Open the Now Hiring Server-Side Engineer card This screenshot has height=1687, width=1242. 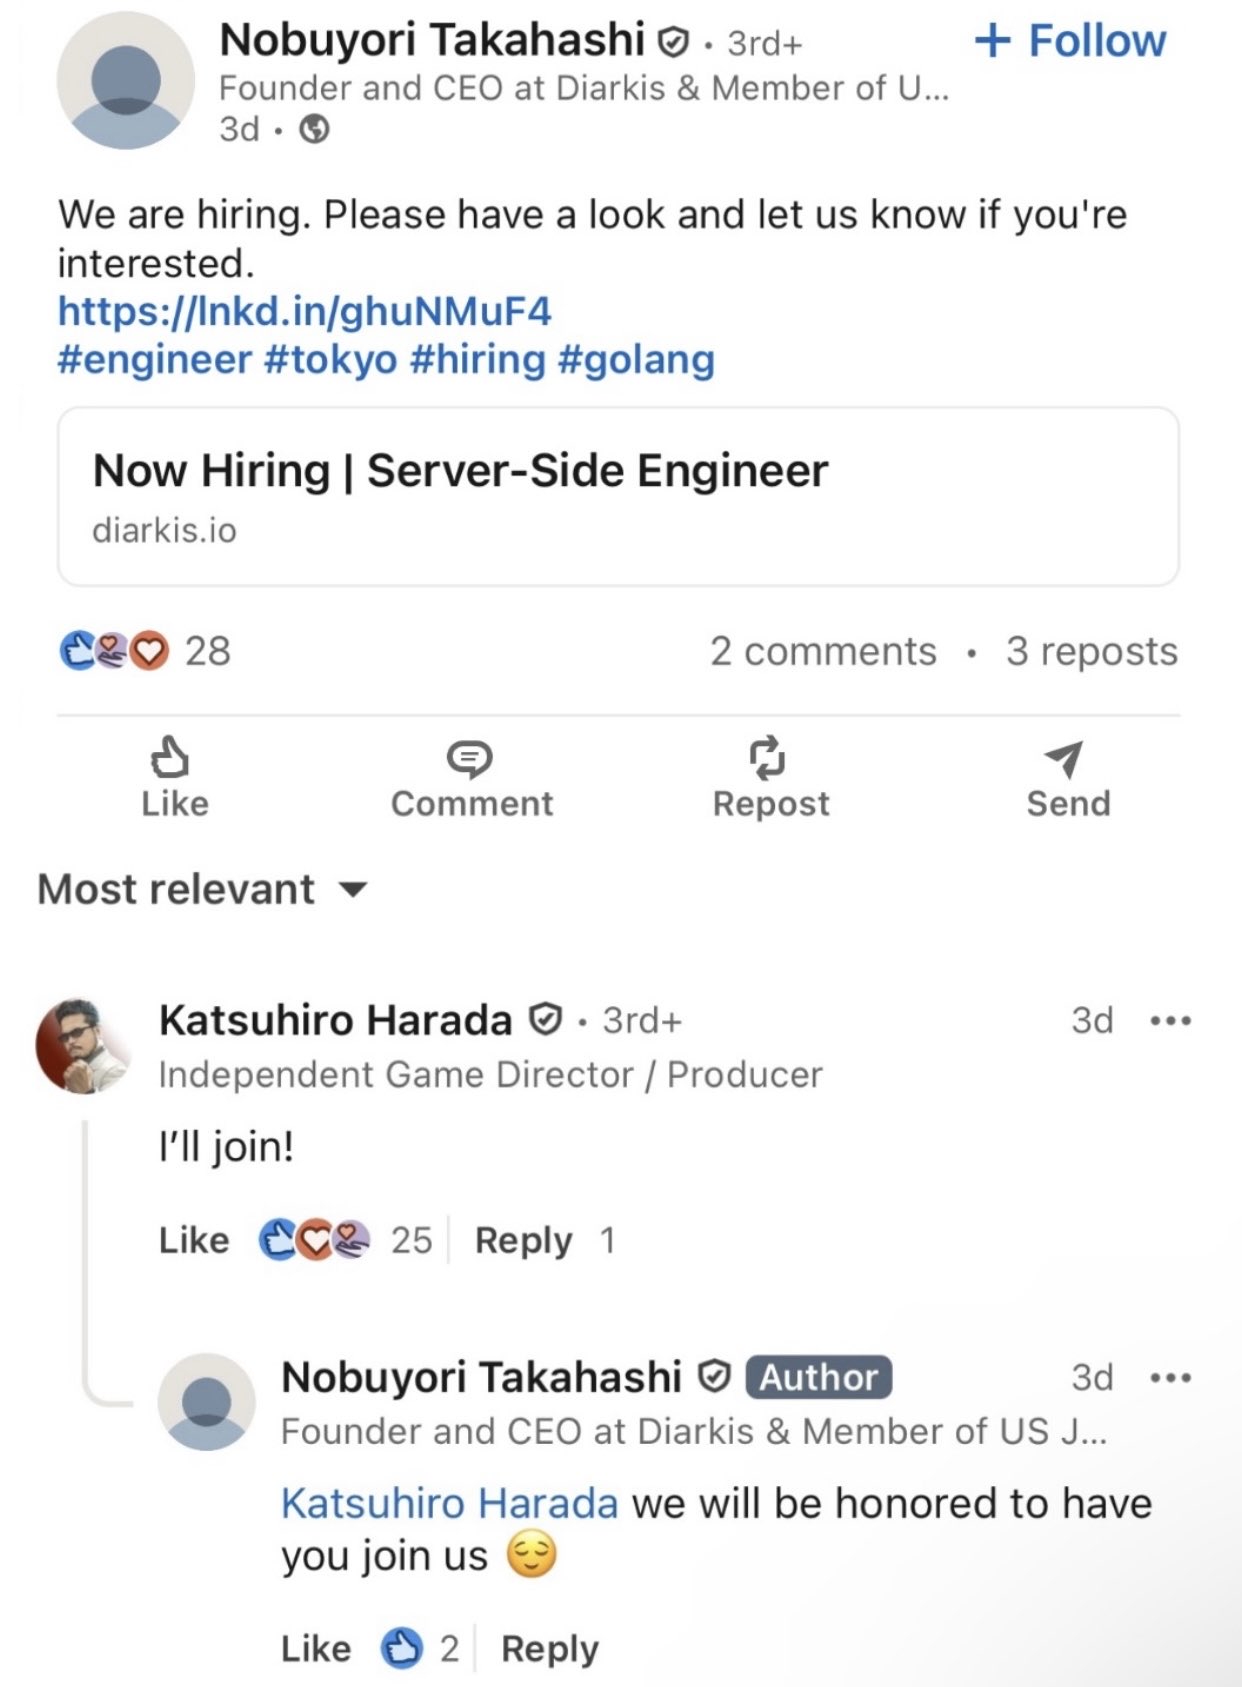tap(618, 496)
